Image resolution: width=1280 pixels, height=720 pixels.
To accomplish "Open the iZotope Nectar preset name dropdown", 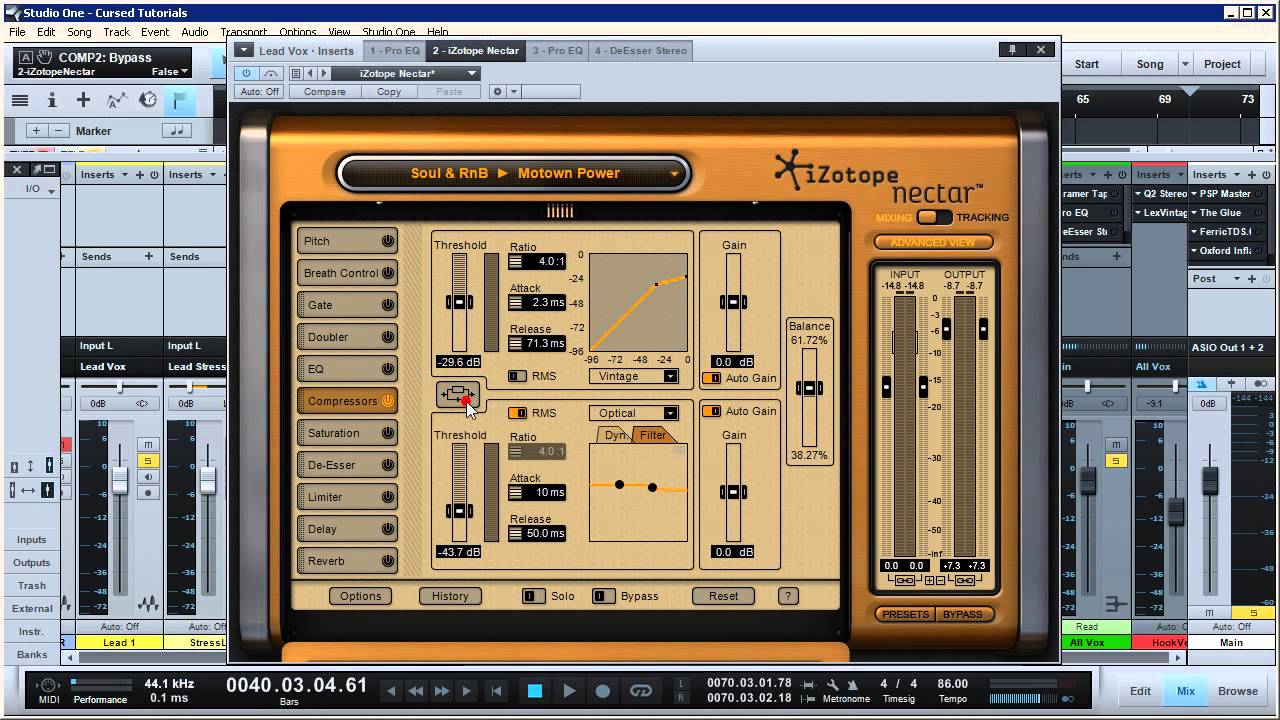I will point(472,73).
